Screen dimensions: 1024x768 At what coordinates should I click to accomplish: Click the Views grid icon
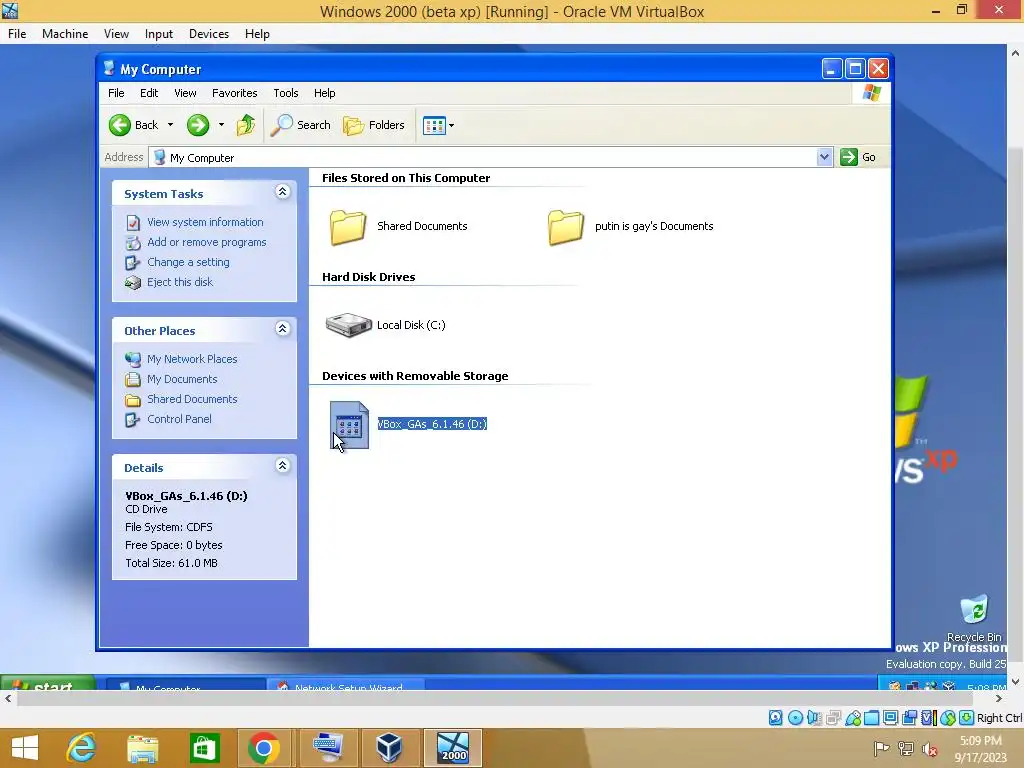click(x=434, y=125)
